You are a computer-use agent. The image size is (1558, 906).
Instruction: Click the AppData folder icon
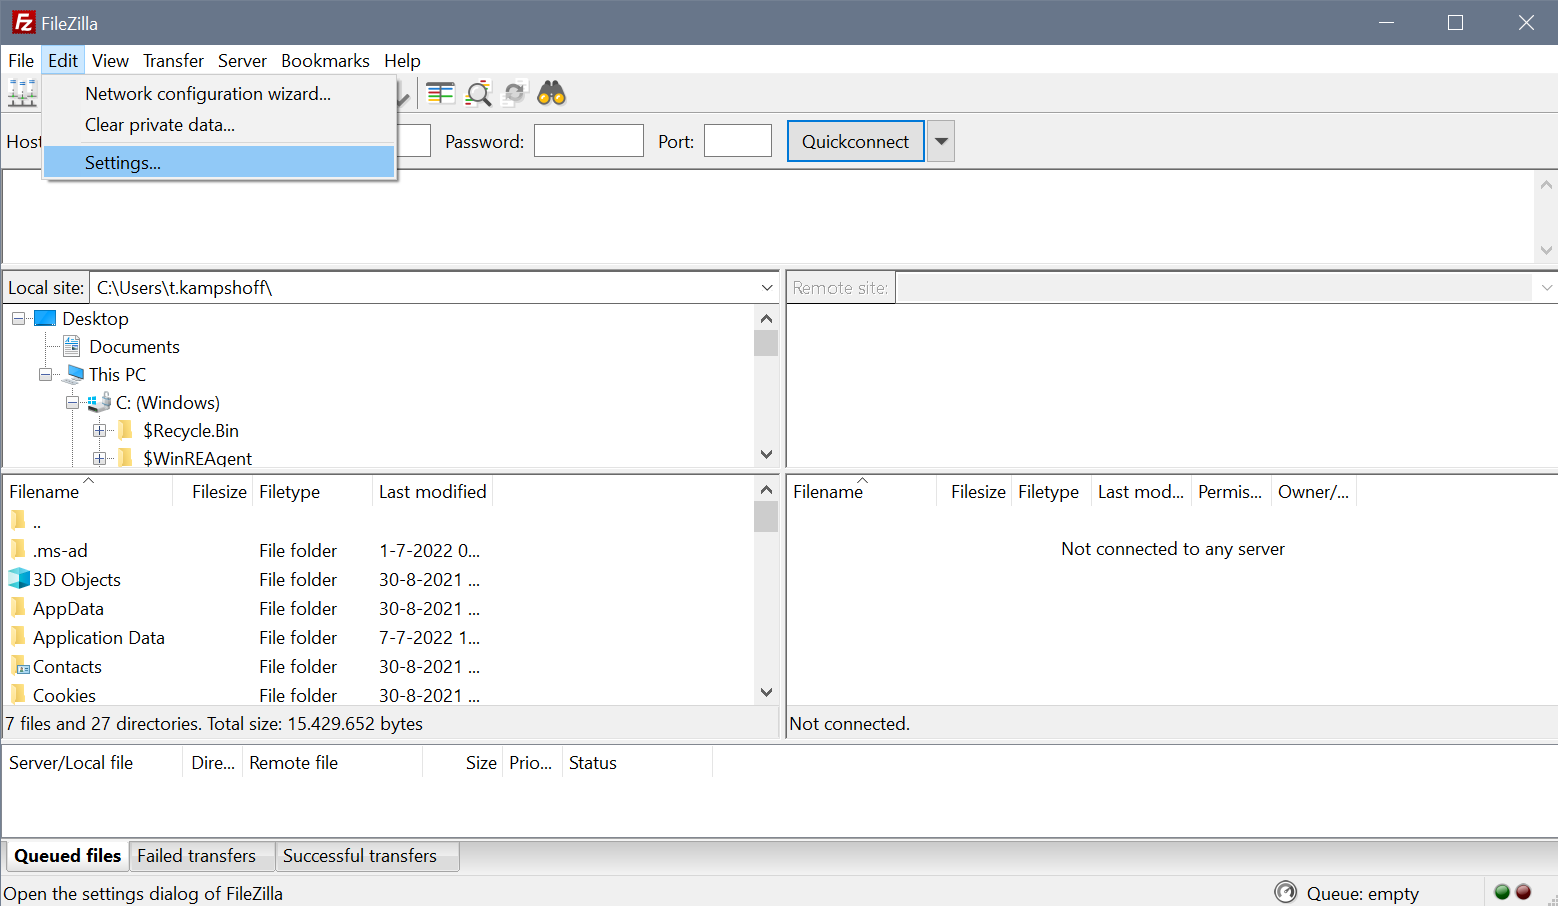[19, 608]
